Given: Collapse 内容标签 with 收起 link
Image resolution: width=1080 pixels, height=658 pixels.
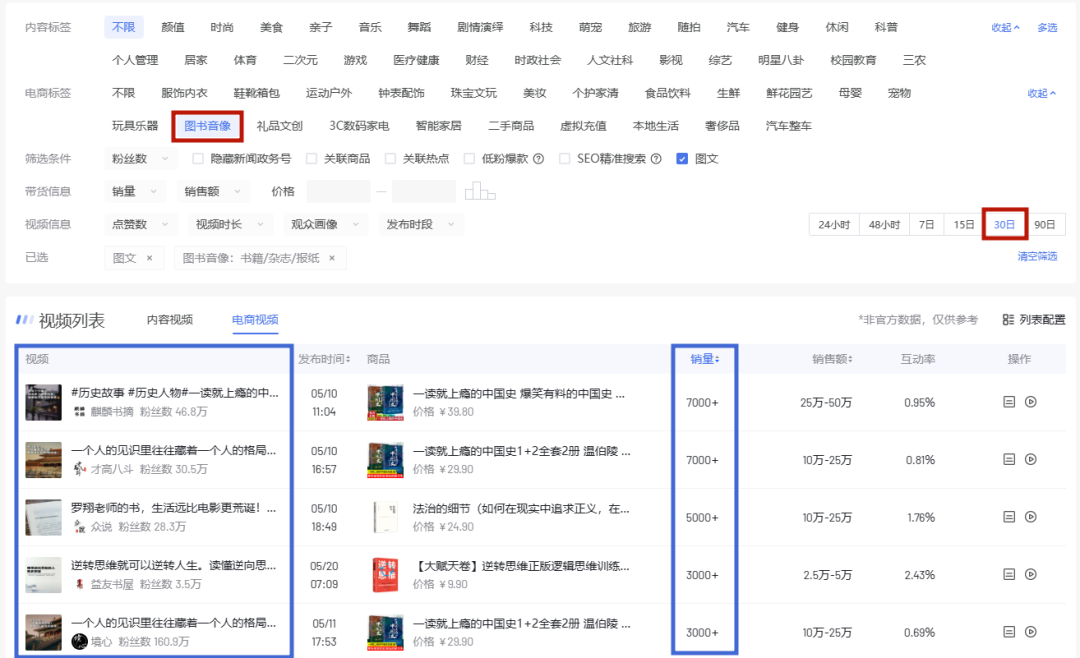Looking at the screenshot, I should pyautogui.click(x=1005, y=28).
